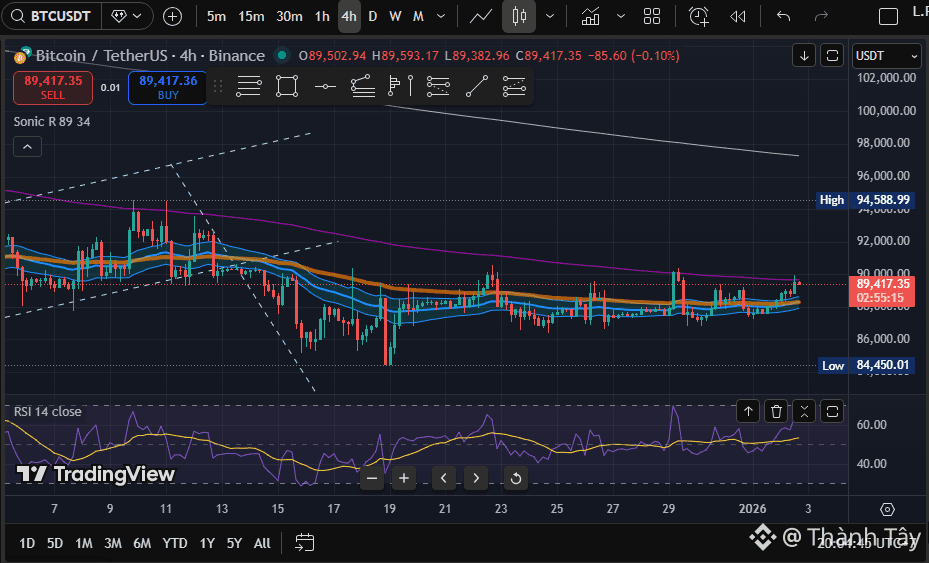Collapse the Sonic R indicator legend

(27, 147)
